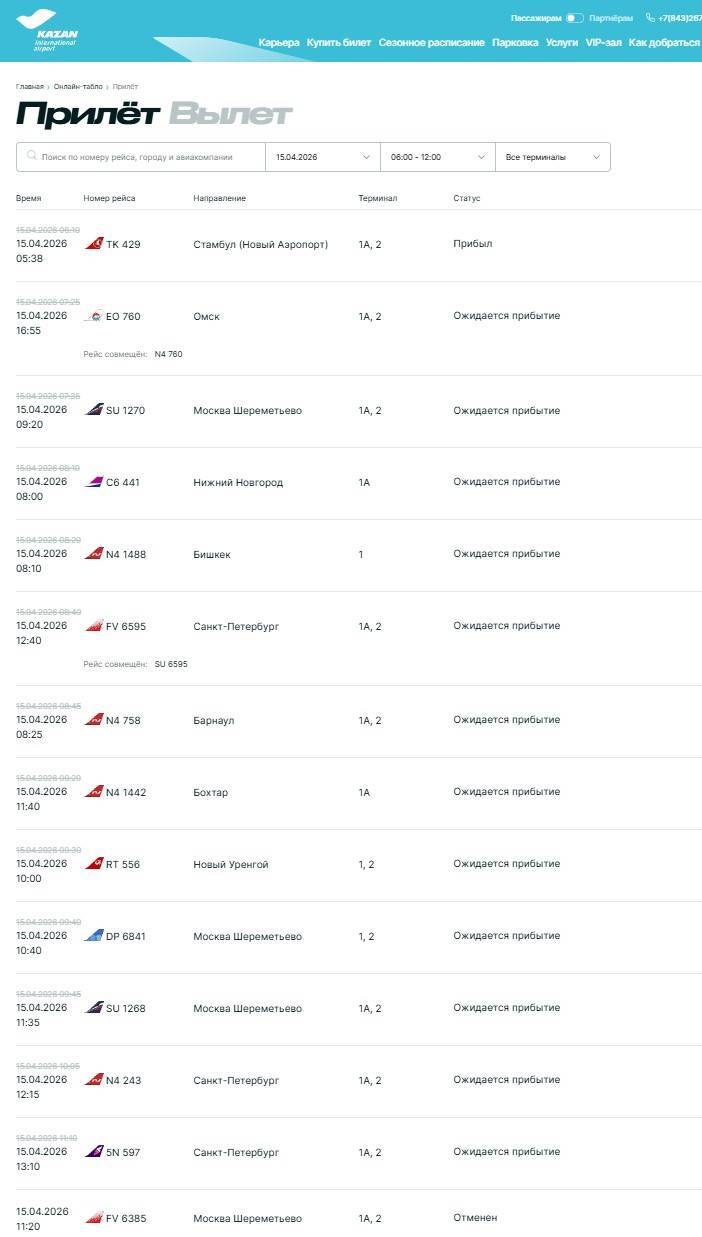The image size is (702, 1237).
Task: Open the Парковка menu item
Action: [x=515, y=43]
